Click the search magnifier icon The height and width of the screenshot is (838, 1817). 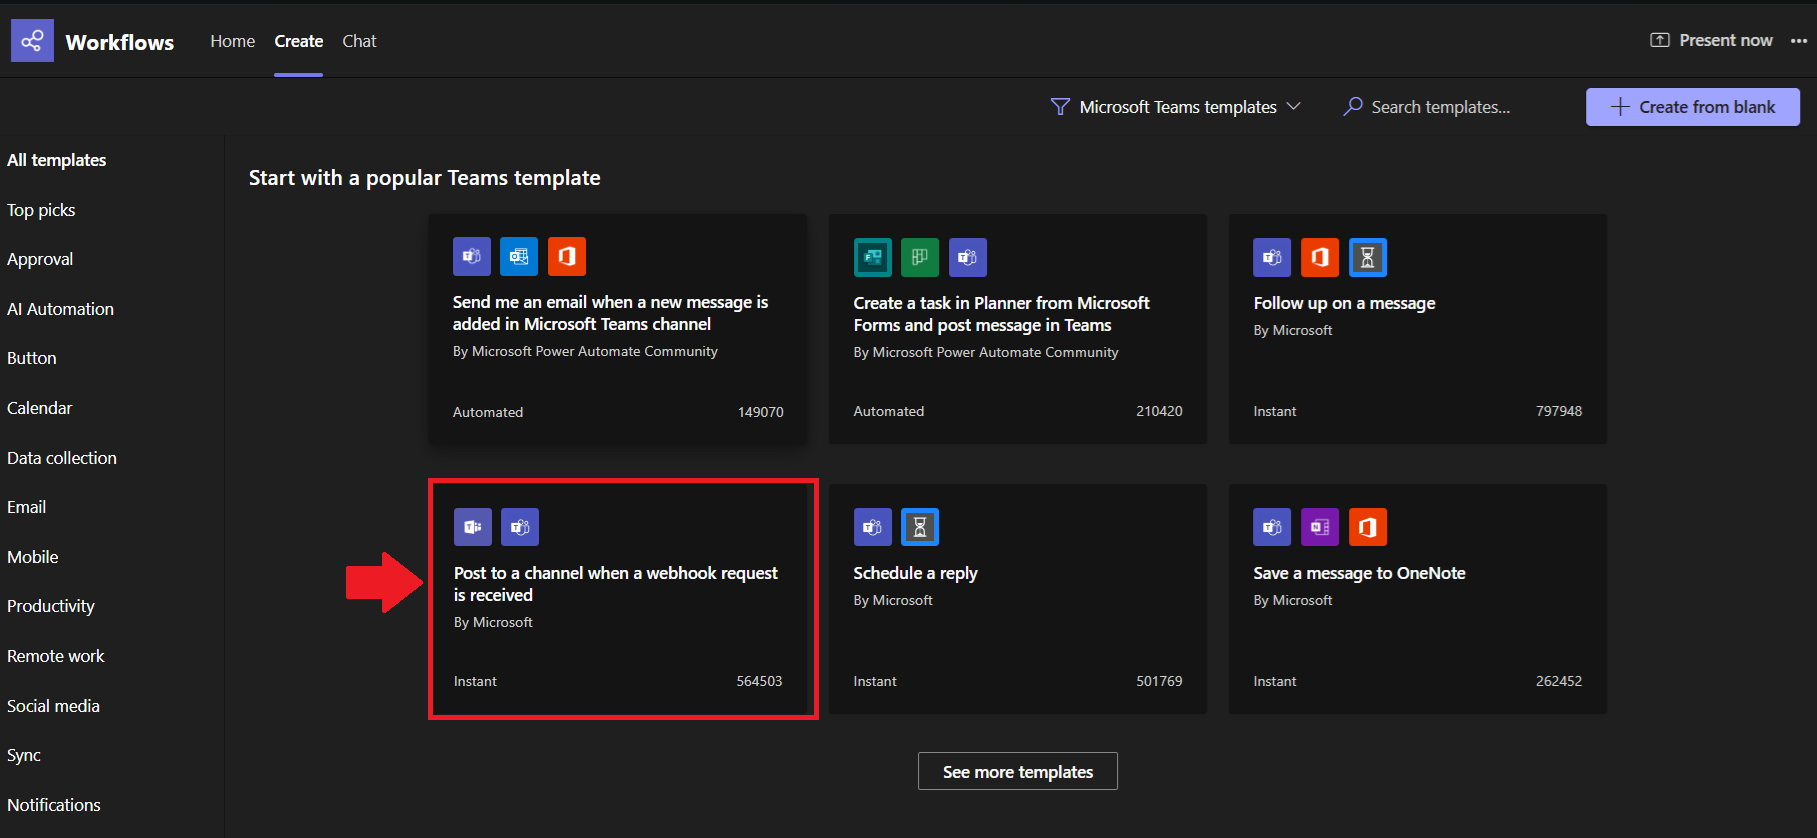pyautogui.click(x=1353, y=106)
